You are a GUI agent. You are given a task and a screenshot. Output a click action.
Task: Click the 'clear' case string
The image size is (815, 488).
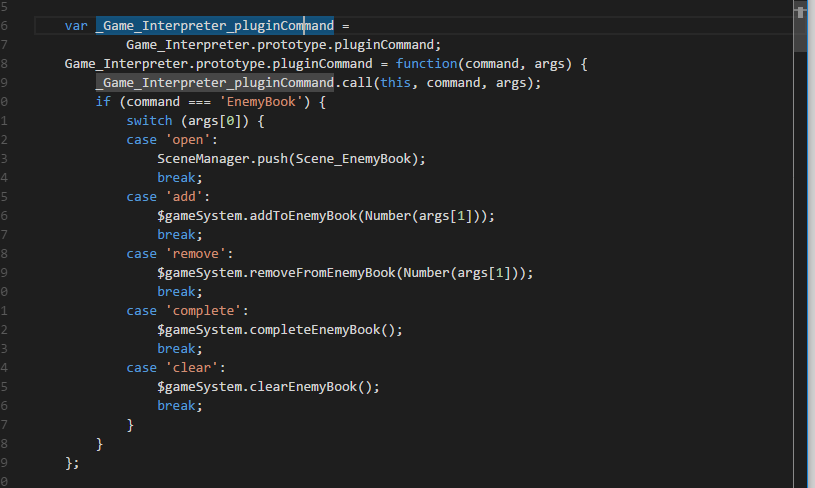point(192,368)
